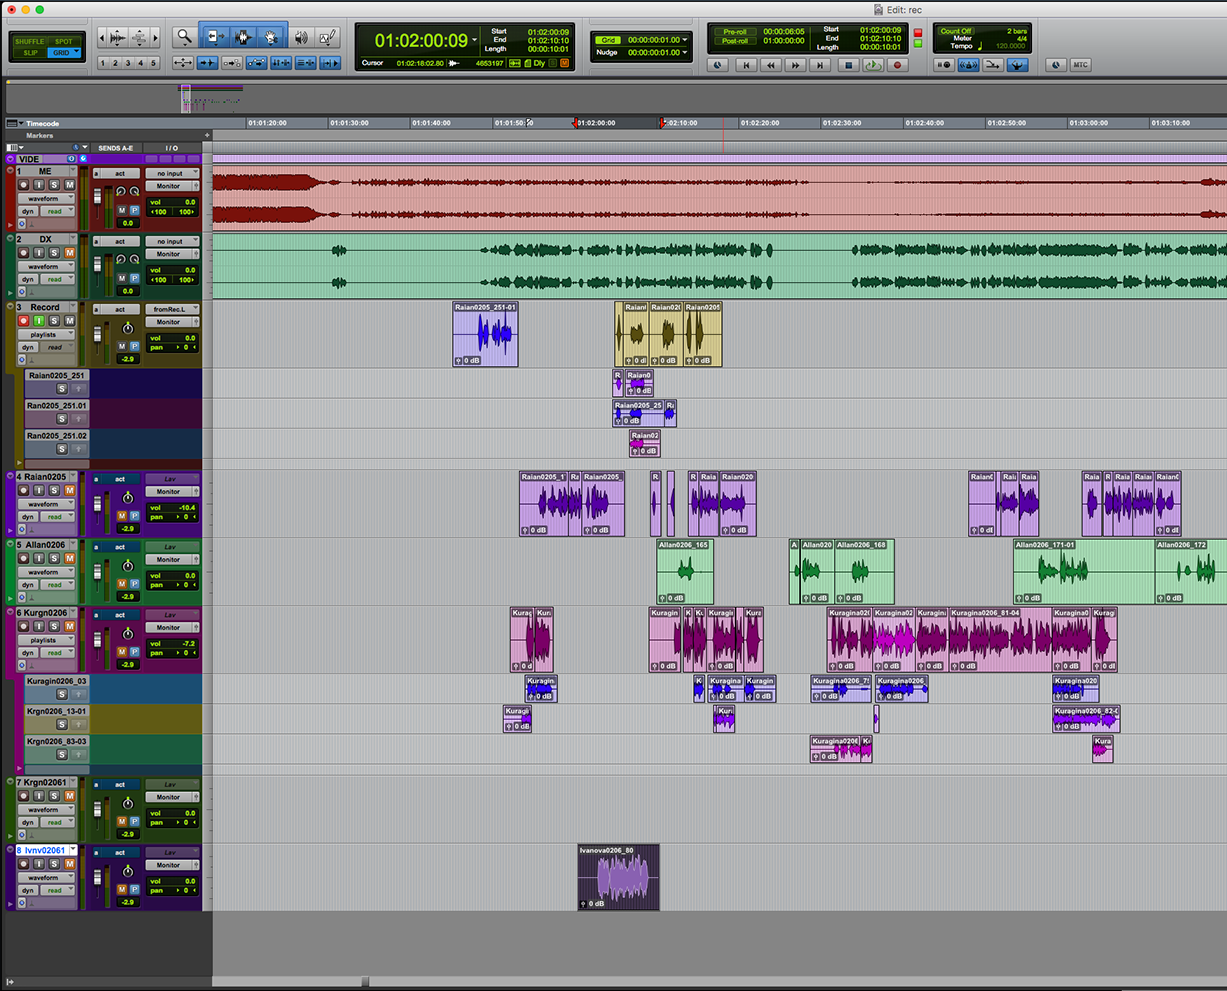The width and height of the screenshot is (1227, 991).
Task: Open the main counter format dropdown arrow
Action: point(475,40)
